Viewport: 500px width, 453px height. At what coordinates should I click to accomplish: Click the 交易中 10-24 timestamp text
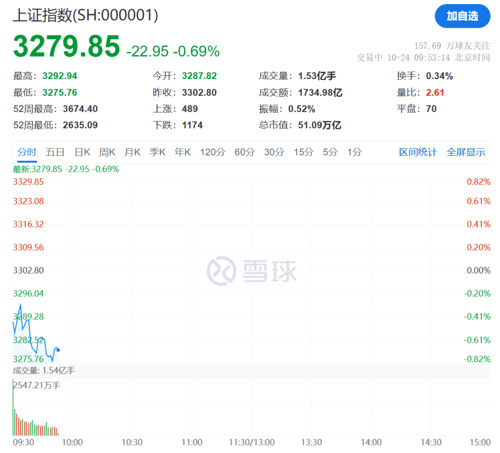(423, 58)
